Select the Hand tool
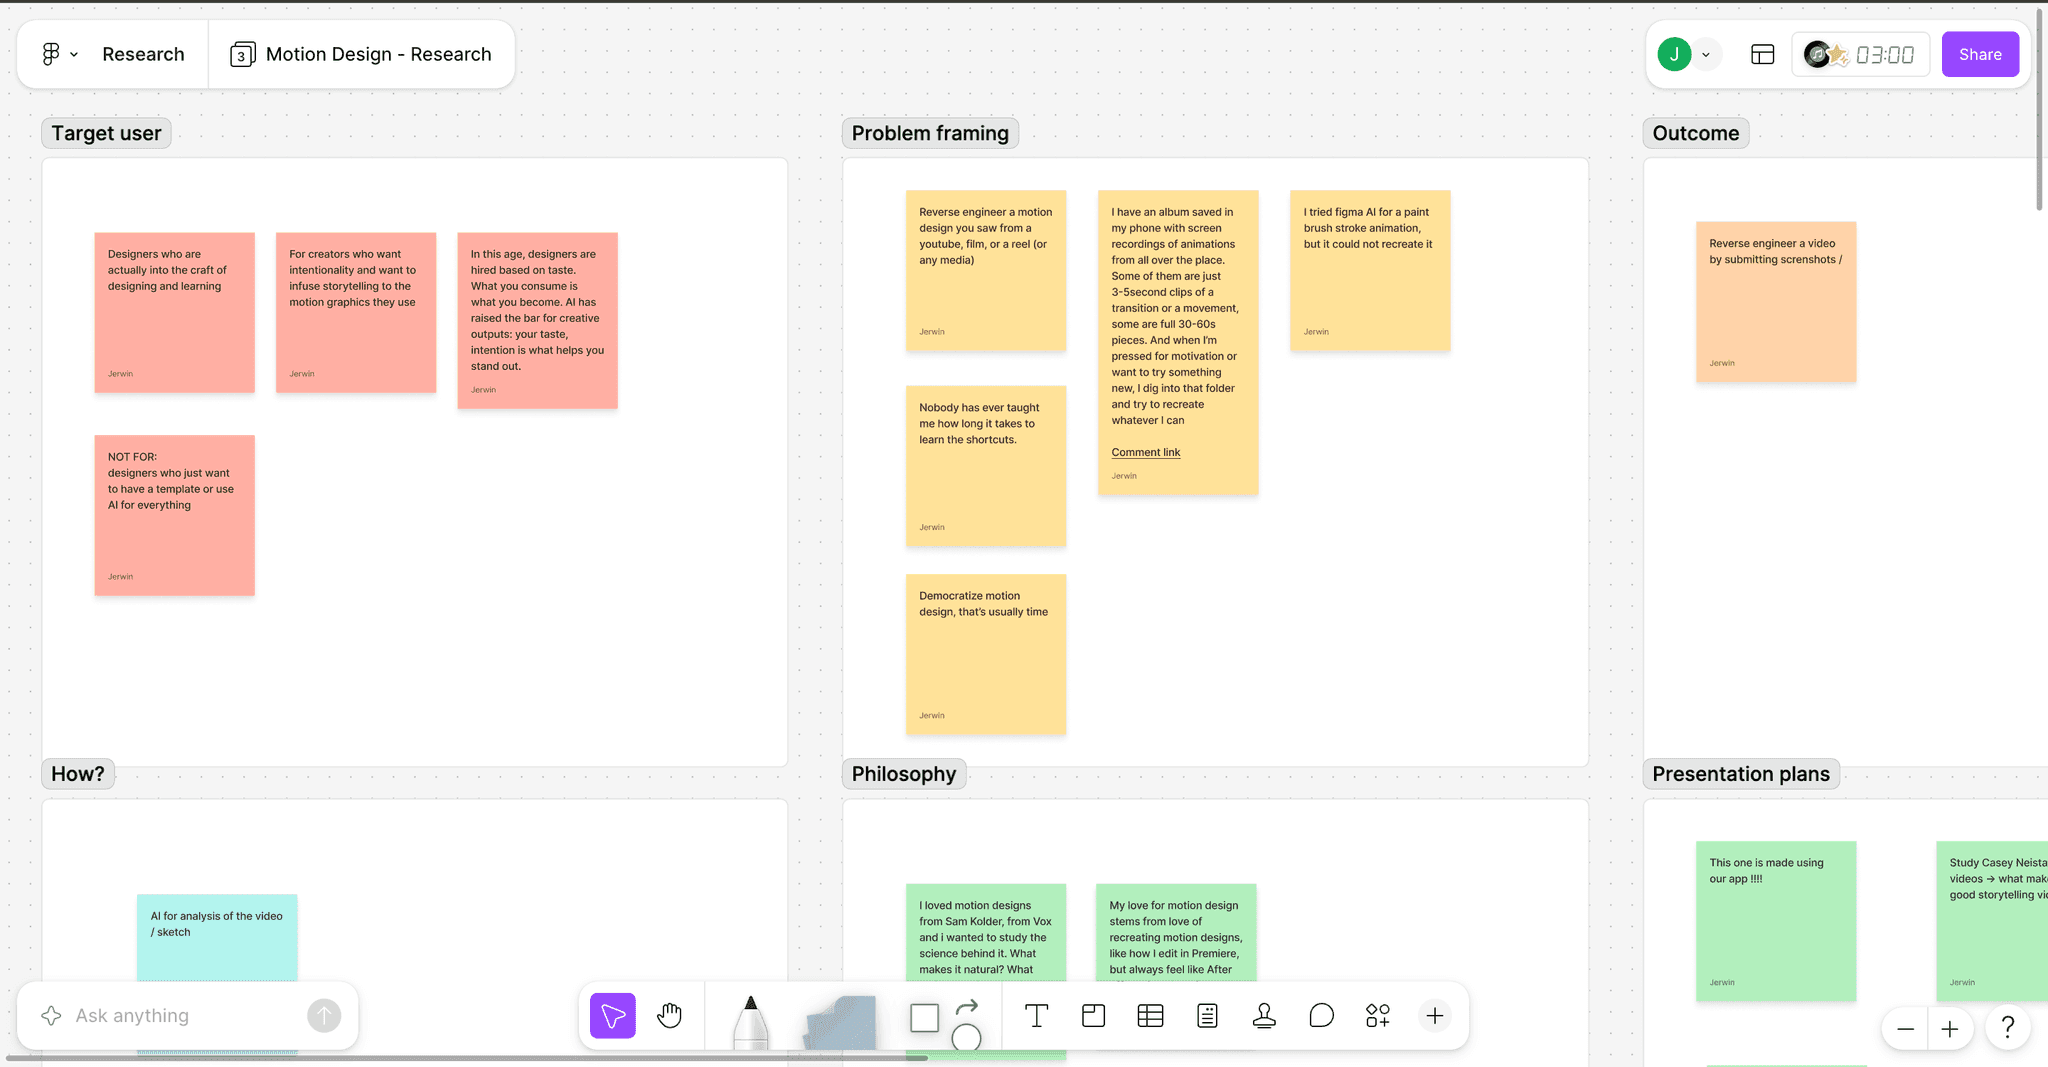 tap(669, 1016)
